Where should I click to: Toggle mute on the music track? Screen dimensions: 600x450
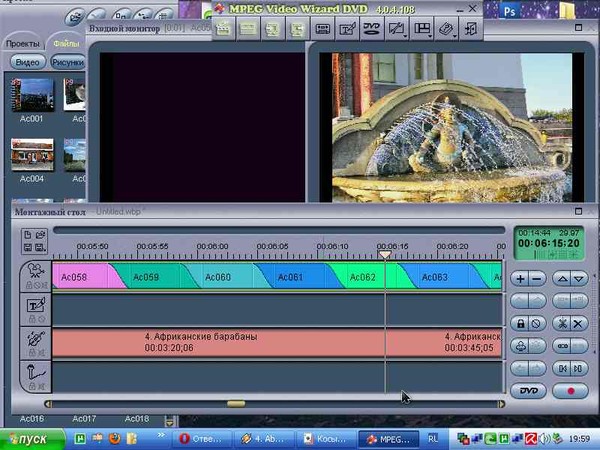pyautogui.click(x=41, y=352)
